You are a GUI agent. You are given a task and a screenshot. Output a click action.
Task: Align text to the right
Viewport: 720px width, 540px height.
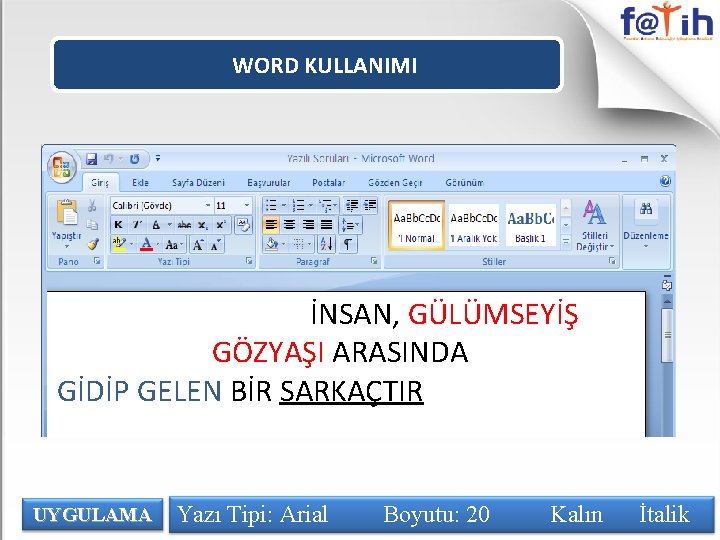(x=308, y=225)
